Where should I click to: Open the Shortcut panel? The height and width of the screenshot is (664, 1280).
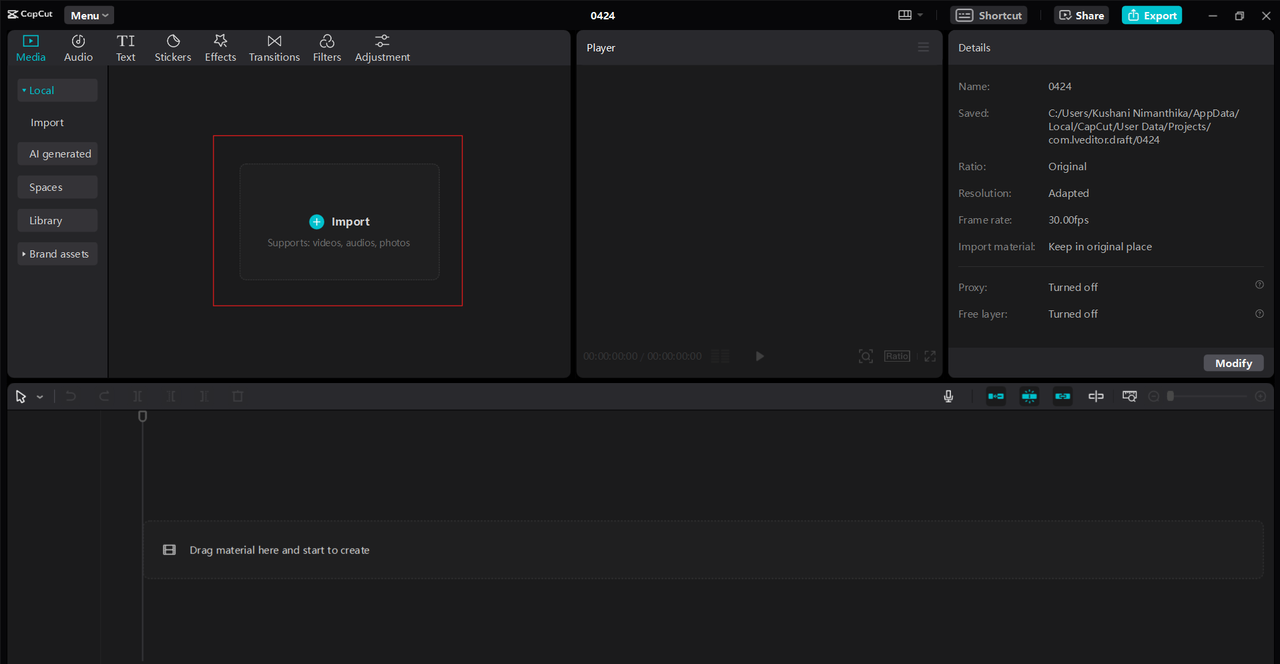point(989,15)
